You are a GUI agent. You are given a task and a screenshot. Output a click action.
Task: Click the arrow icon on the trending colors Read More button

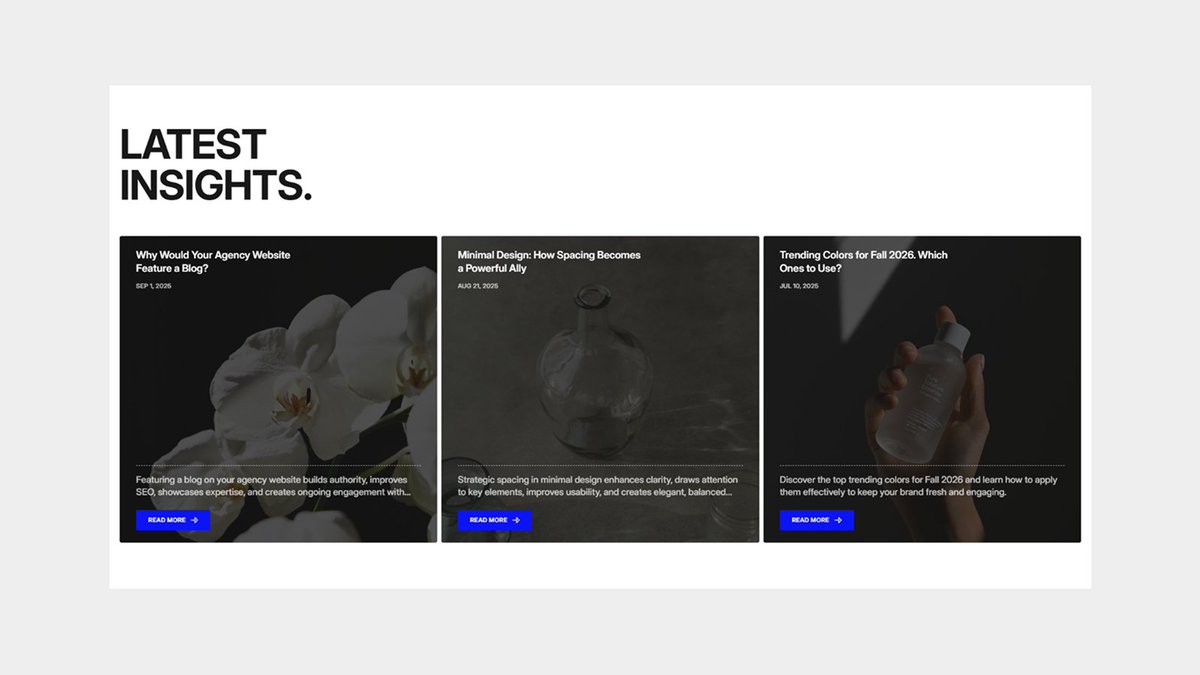[838, 520]
